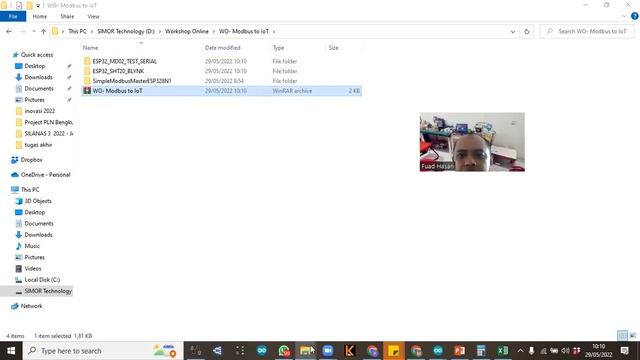640x360 pixels.
Task: Expand the ribbon with the chevron
Action: point(624,16)
